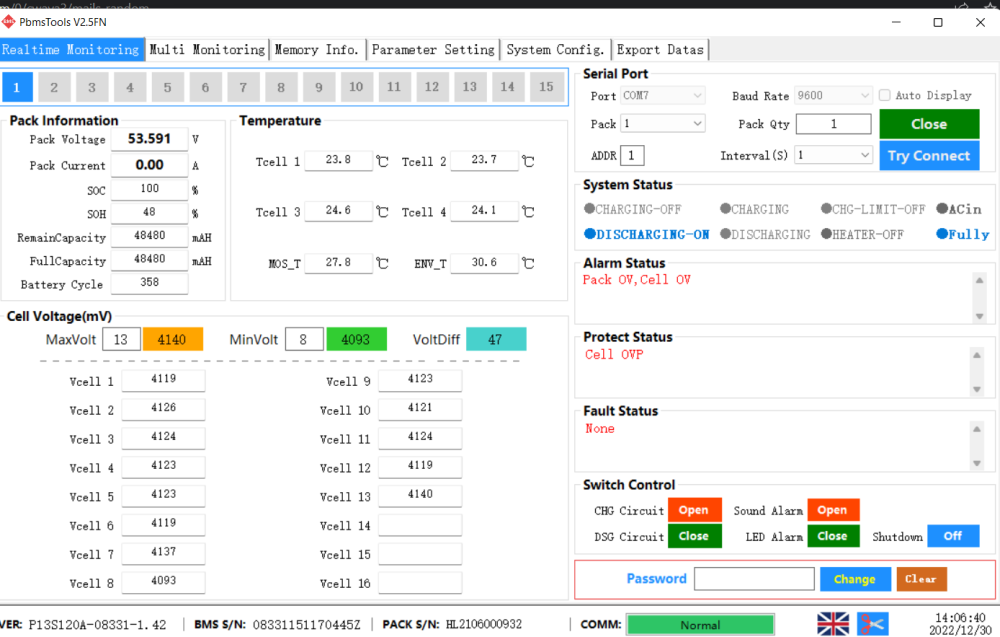Open the Export Datas tab
1000x637 pixels.
(x=660, y=49)
